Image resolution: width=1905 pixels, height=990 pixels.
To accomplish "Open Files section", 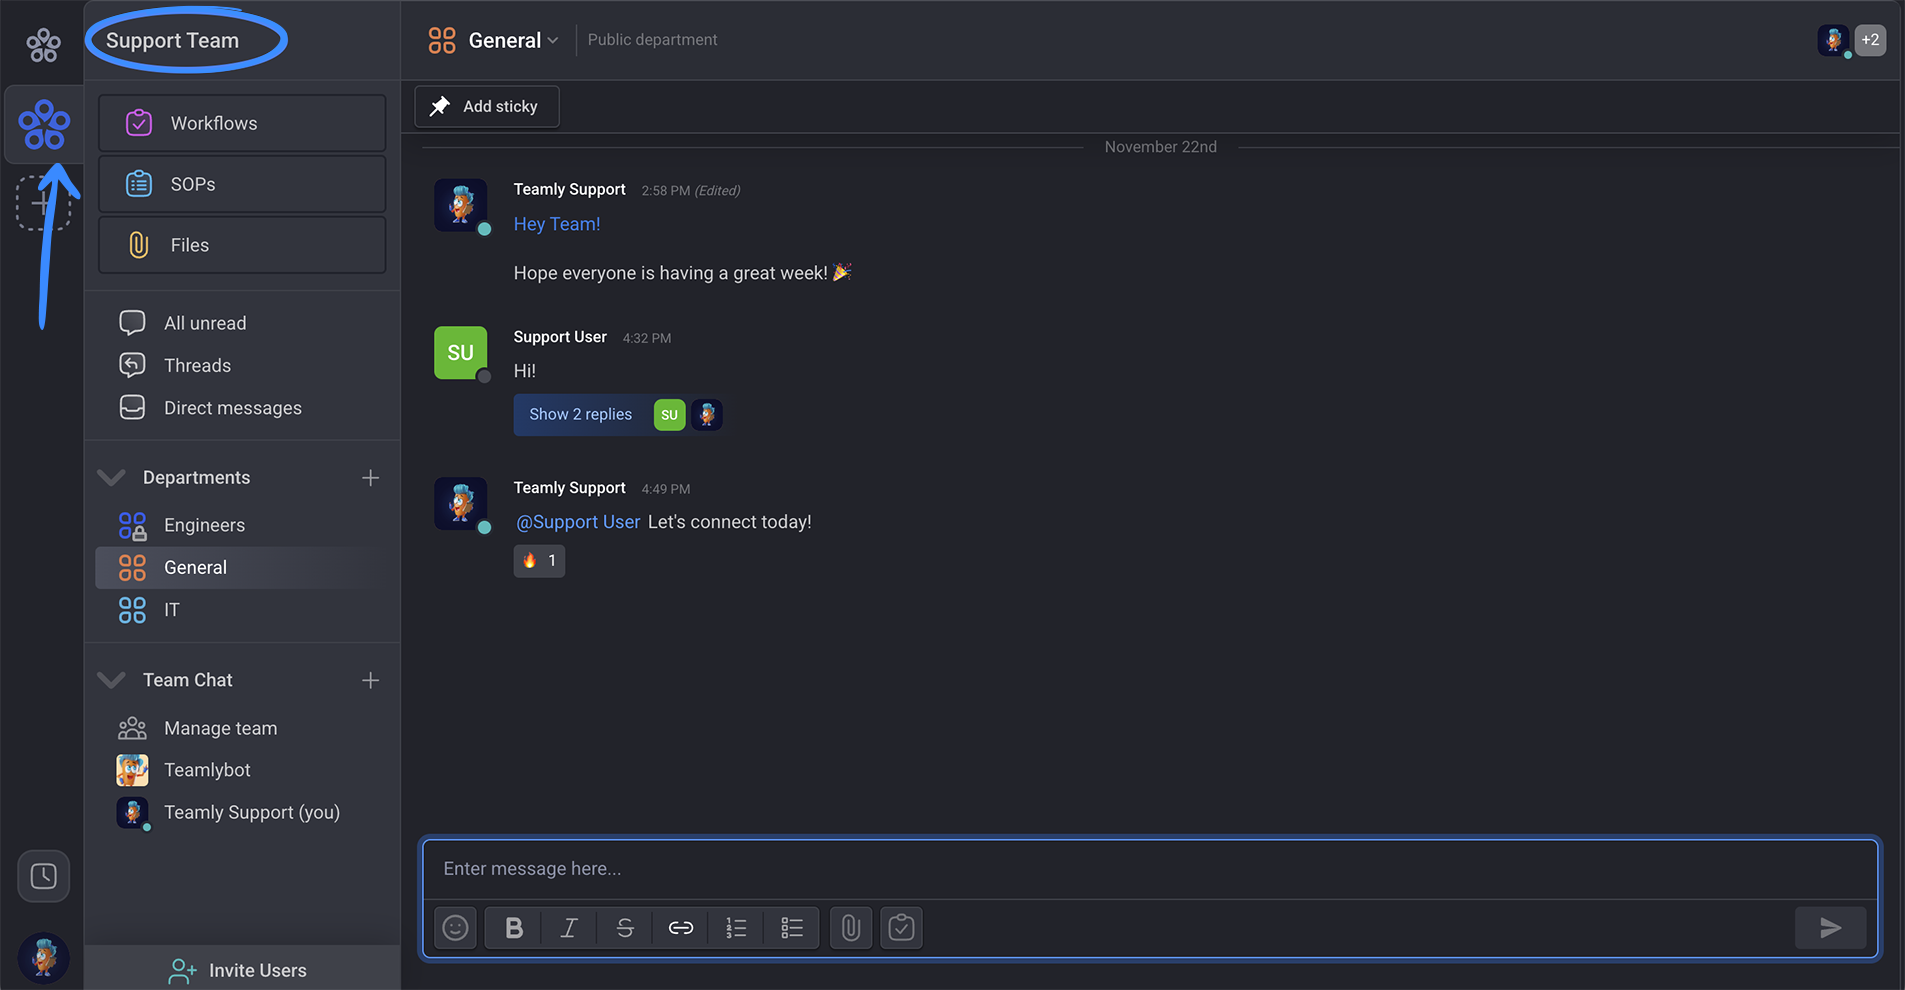I will [242, 245].
